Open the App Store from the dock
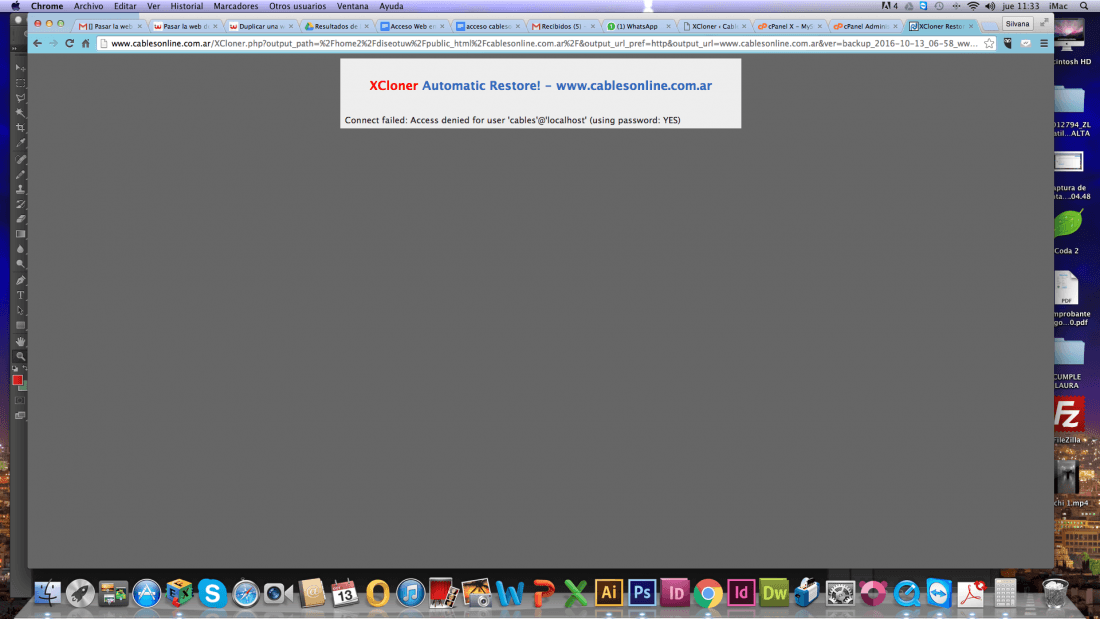1100x619 pixels. (146, 593)
